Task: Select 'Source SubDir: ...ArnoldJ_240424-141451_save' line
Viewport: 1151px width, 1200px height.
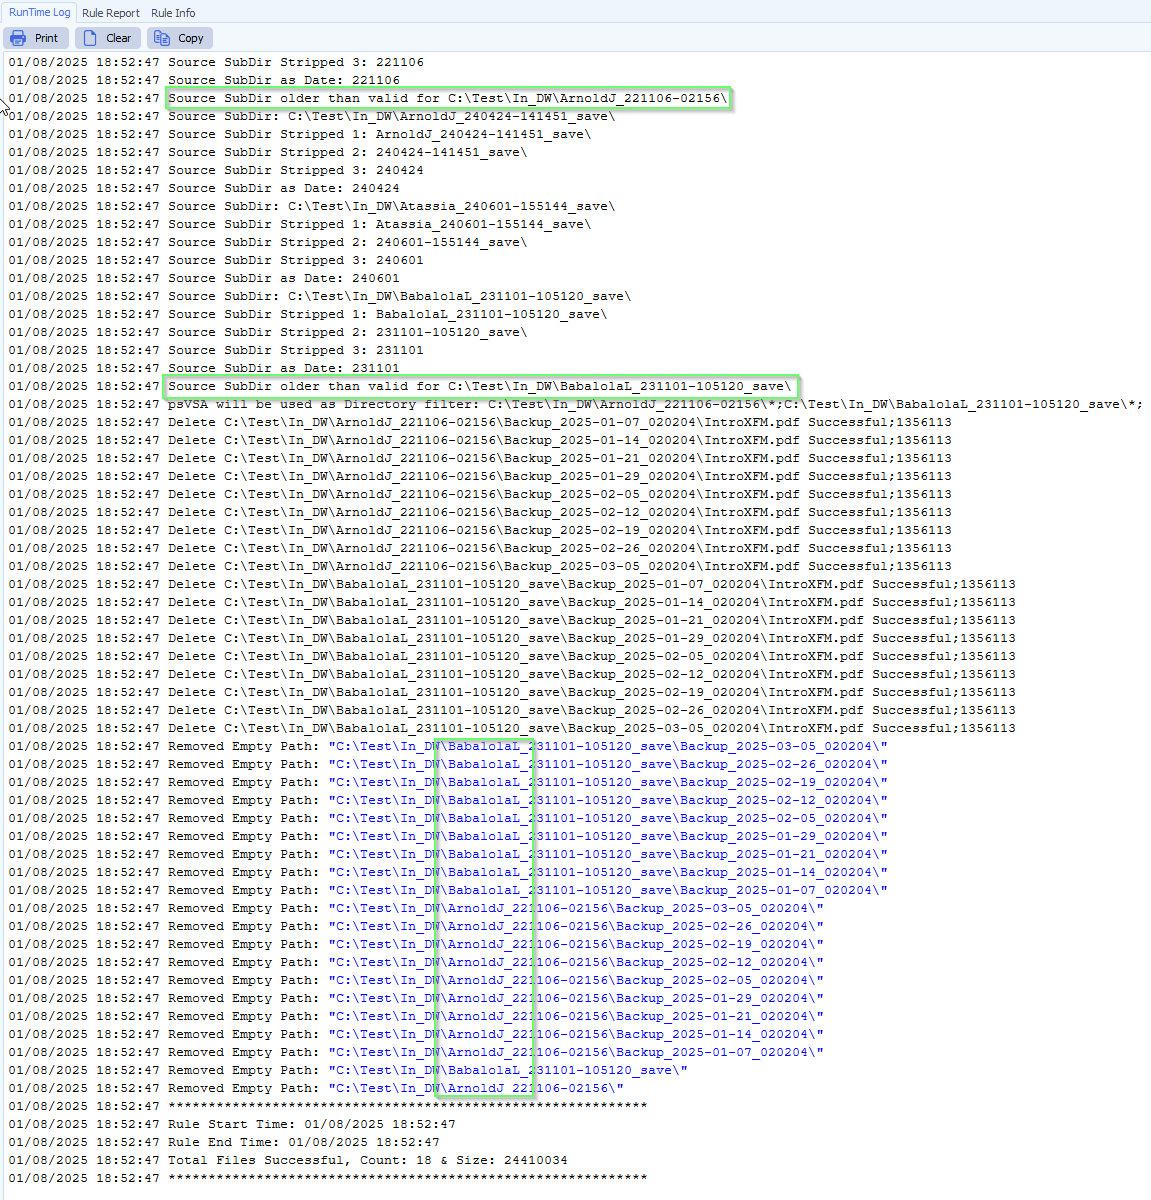Action: (312, 116)
